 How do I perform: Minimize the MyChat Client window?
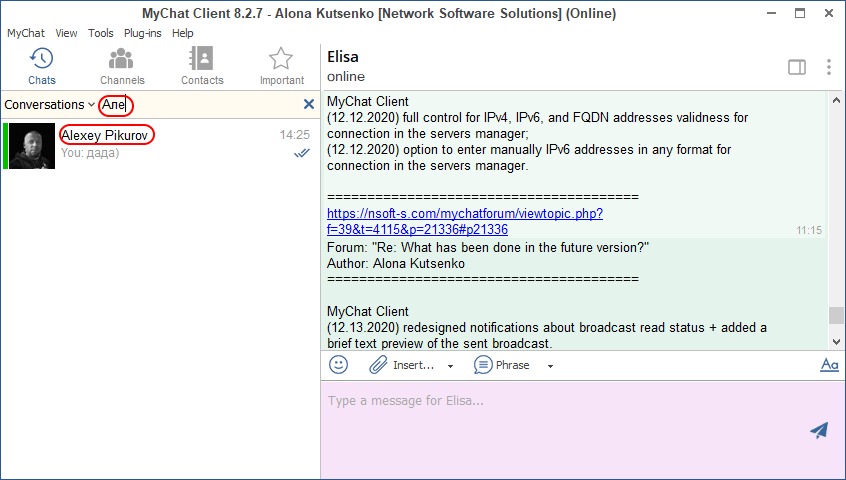772,13
